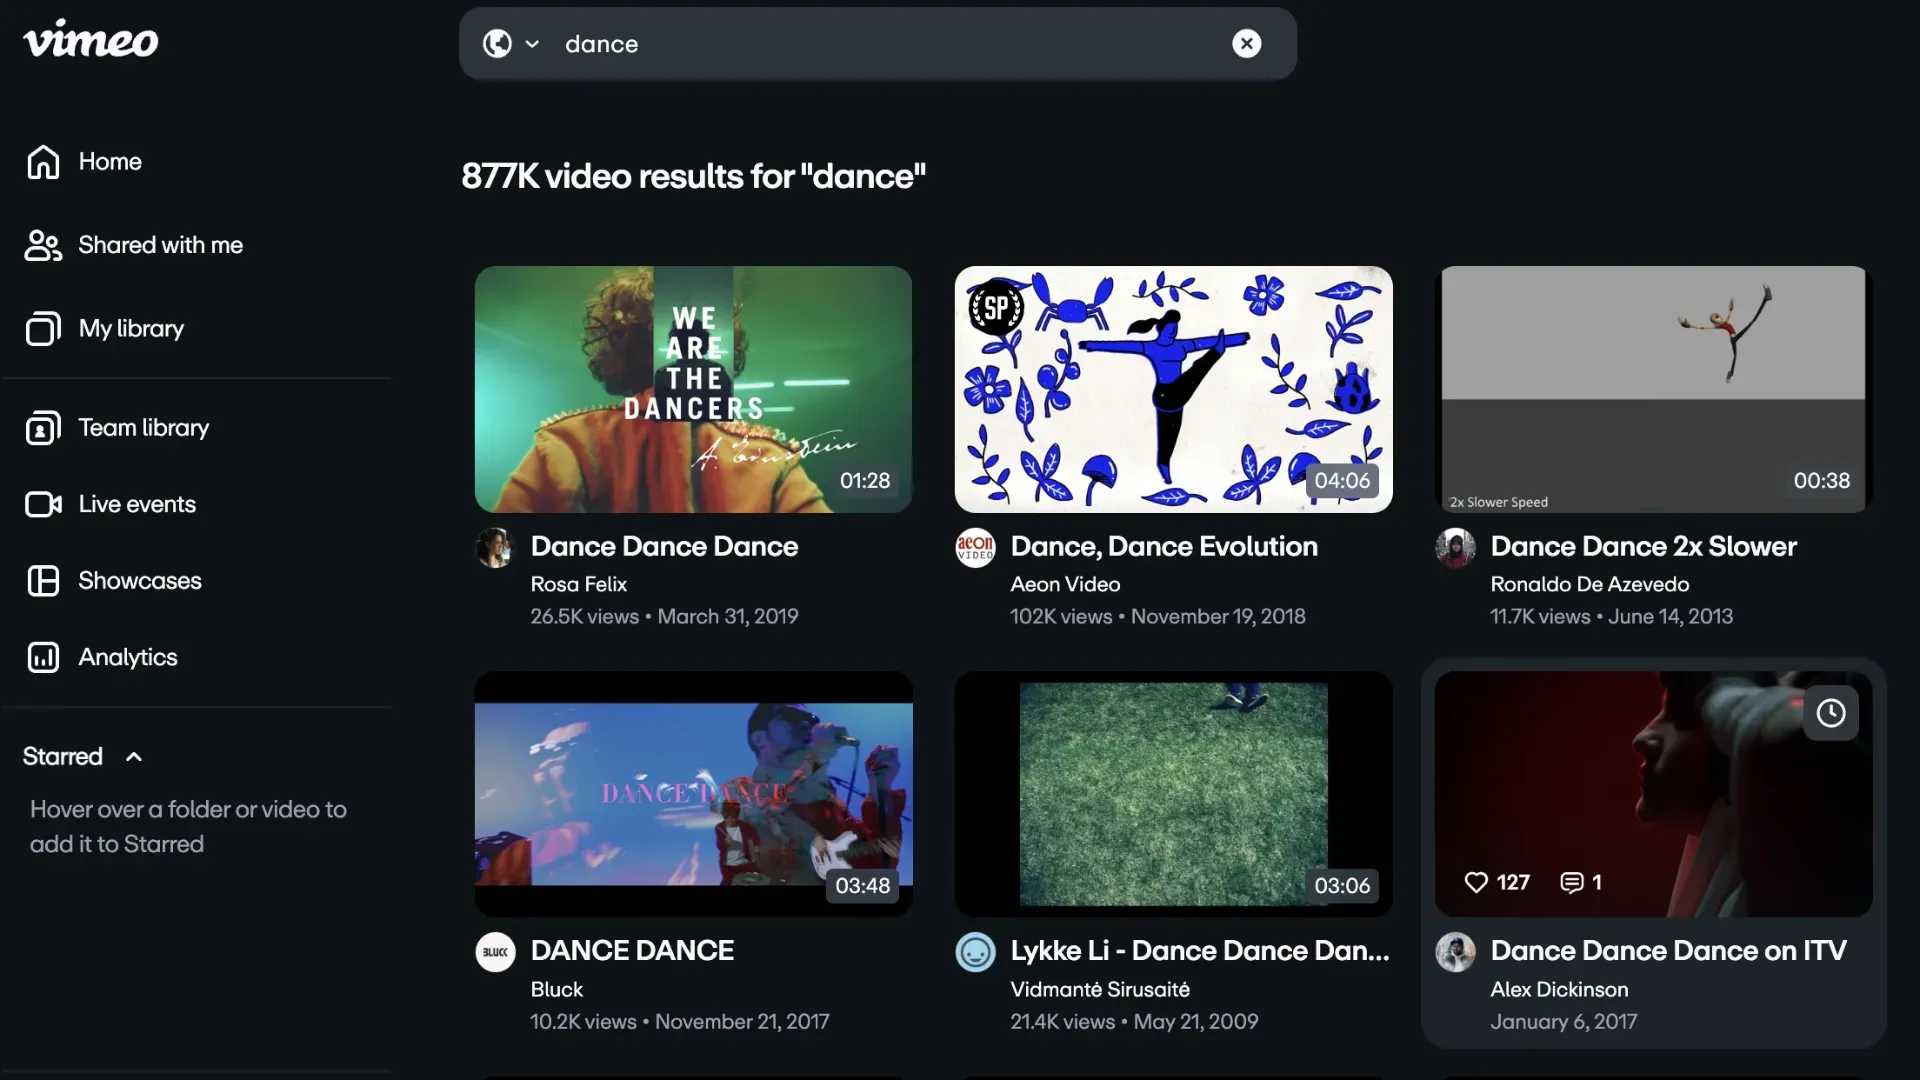The height and width of the screenshot is (1080, 1920).
Task: Open the Dance, Dance Evolution video title
Action: [x=1163, y=546]
